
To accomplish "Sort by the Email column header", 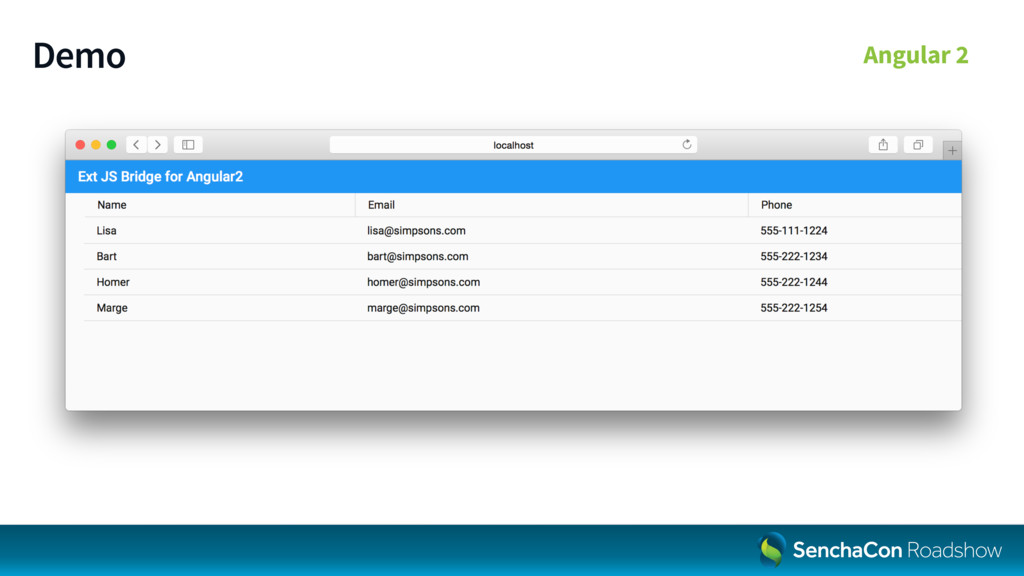I will [552, 205].
